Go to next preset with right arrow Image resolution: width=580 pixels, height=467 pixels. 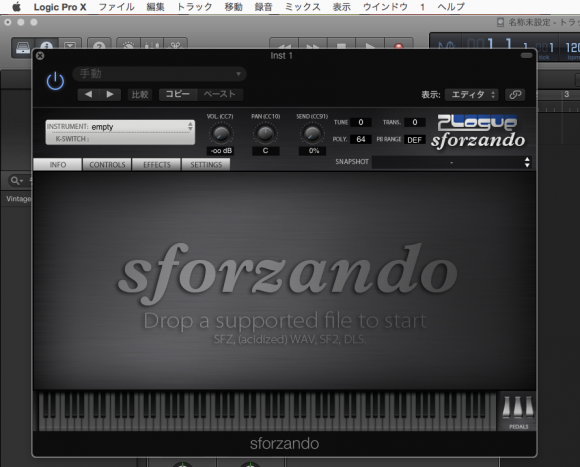110,94
